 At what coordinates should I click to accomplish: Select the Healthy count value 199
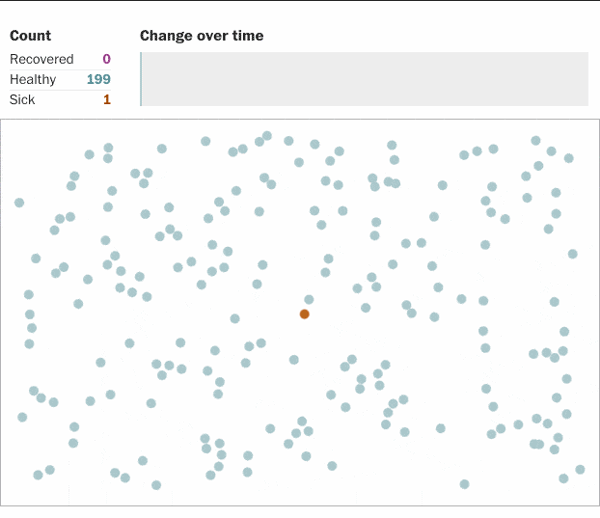99,80
